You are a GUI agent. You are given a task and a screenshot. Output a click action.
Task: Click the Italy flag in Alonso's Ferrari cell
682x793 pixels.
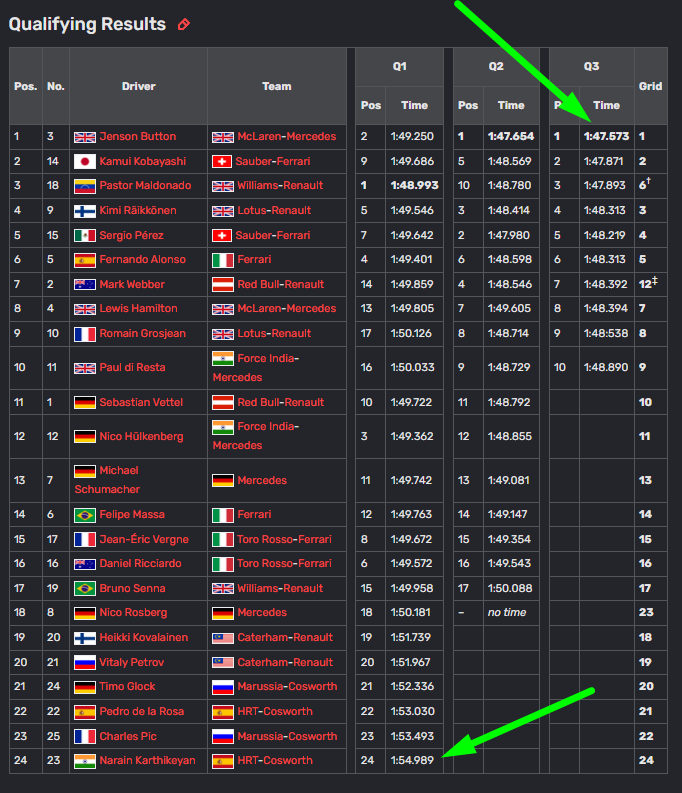coord(222,260)
